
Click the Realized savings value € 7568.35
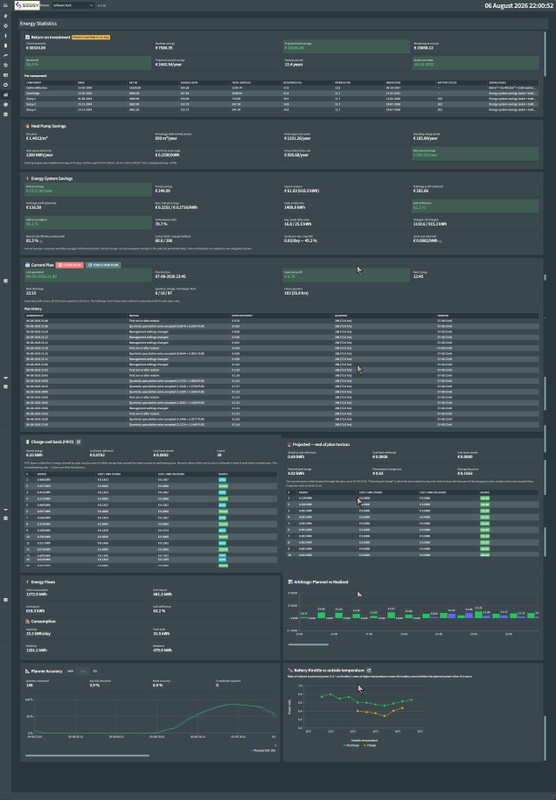coord(164,48)
